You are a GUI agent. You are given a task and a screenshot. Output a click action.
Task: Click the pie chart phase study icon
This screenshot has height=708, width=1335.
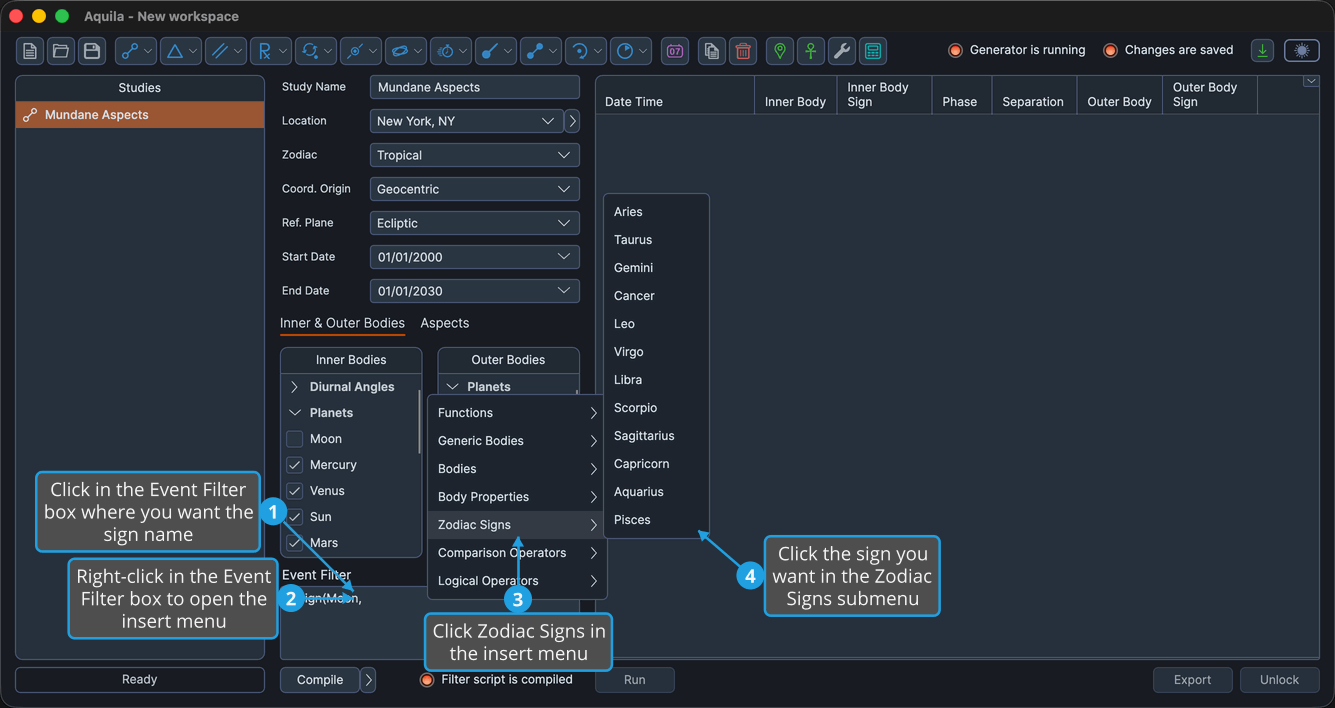[624, 51]
